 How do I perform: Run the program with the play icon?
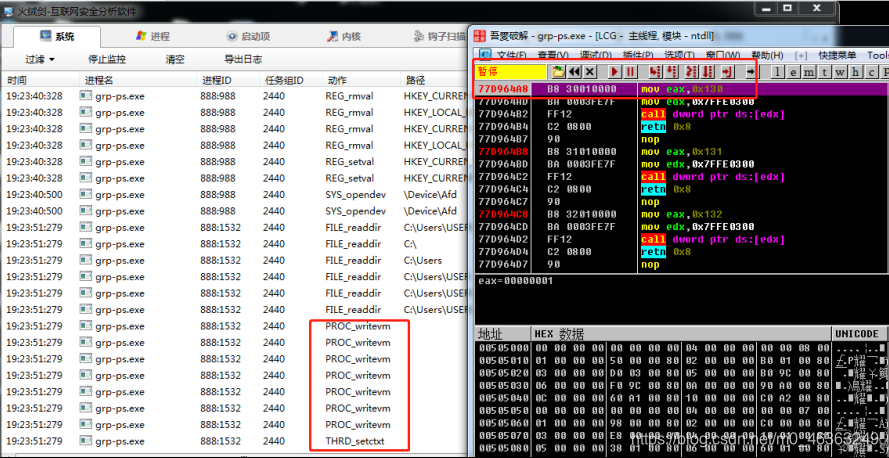pyautogui.click(x=614, y=72)
